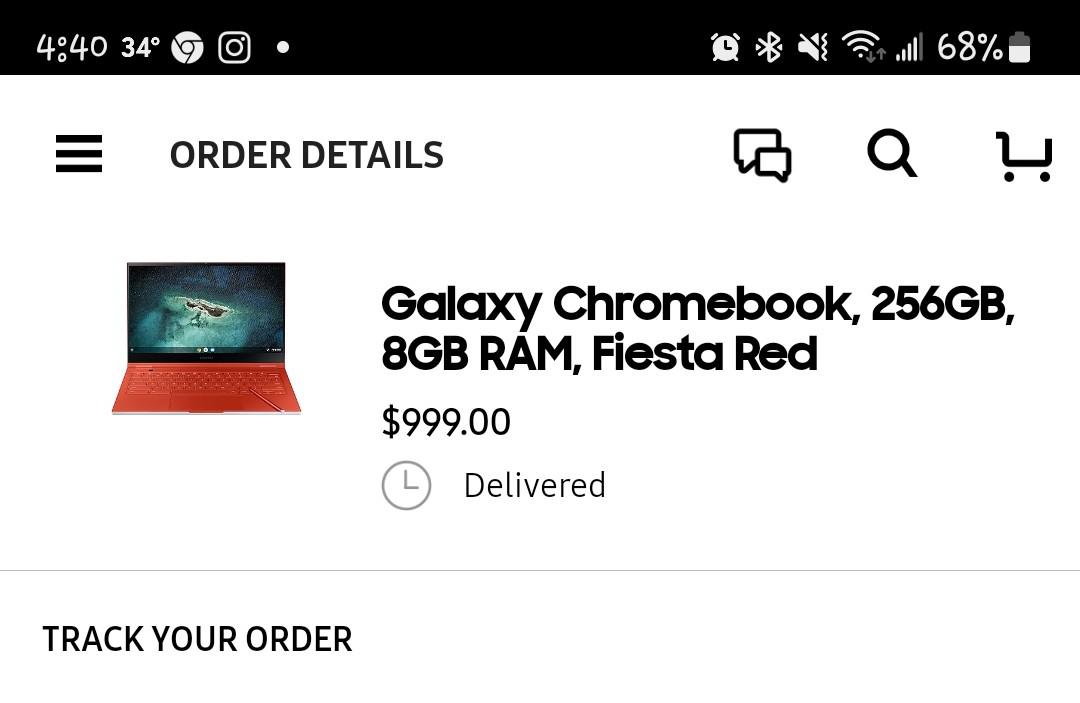This screenshot has width=1080, height=703.
Task: Open the Galaxy Chromebook product title link
Action: (698, 328)
